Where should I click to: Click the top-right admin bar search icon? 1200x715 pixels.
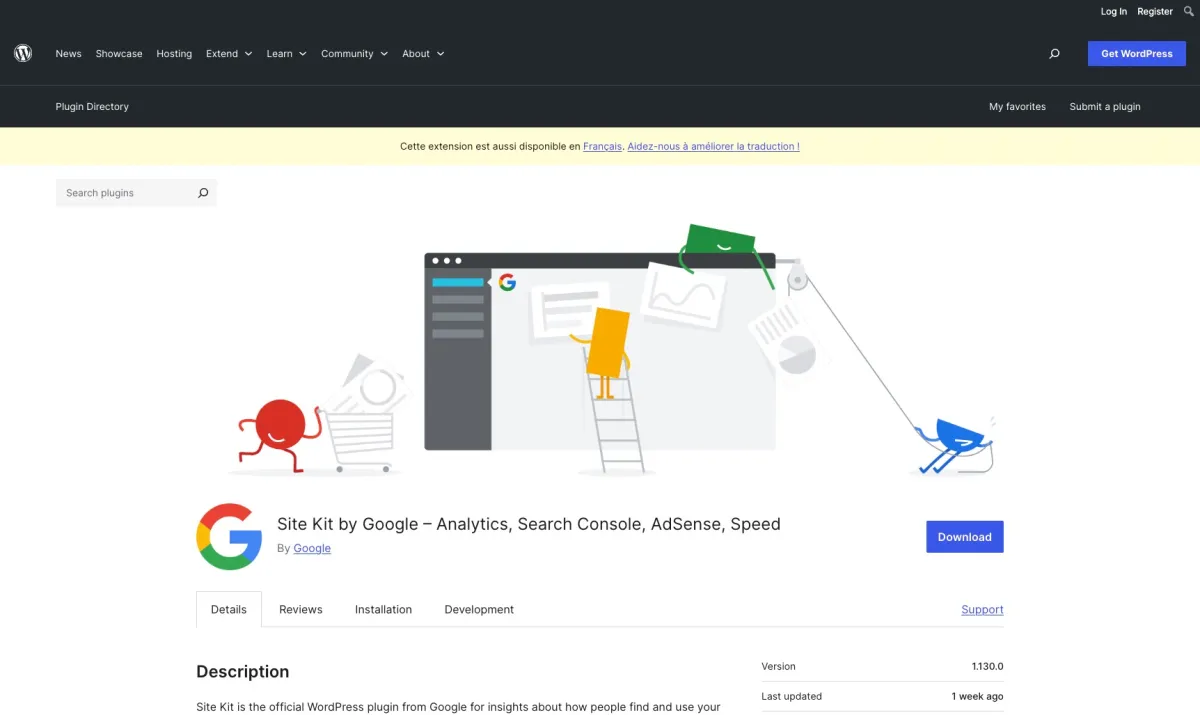tap(1189, 11)
